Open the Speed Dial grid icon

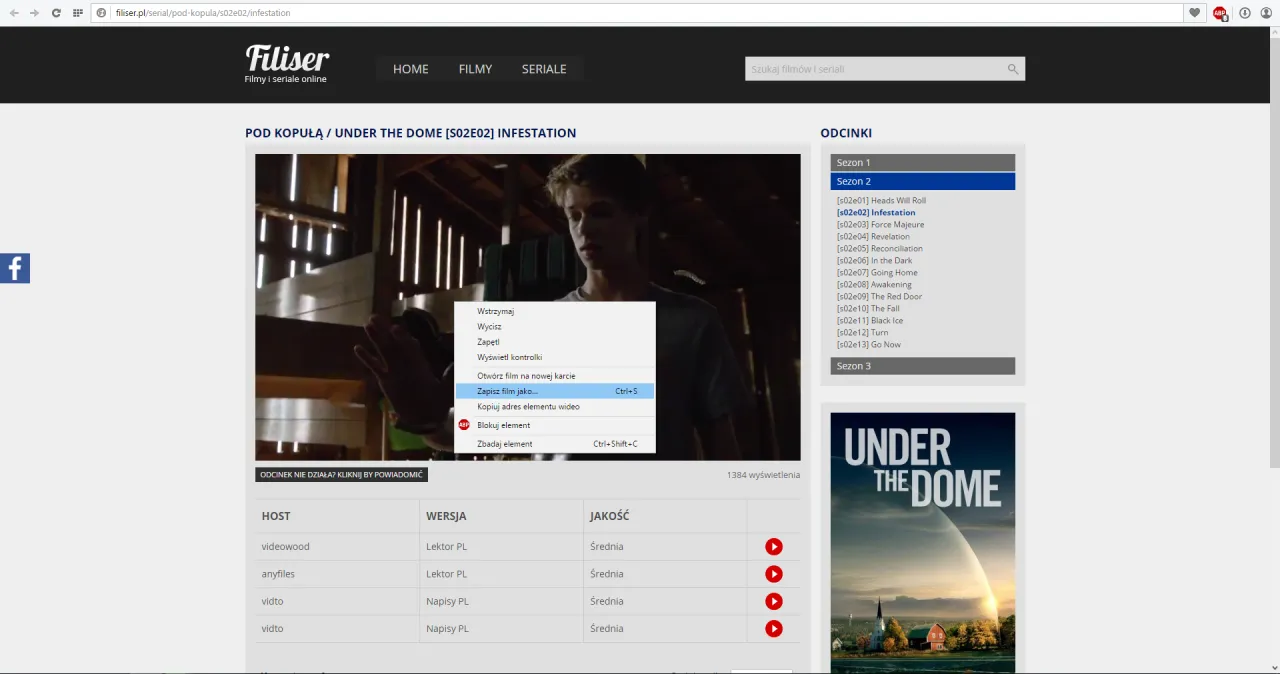tap(78, 13)
